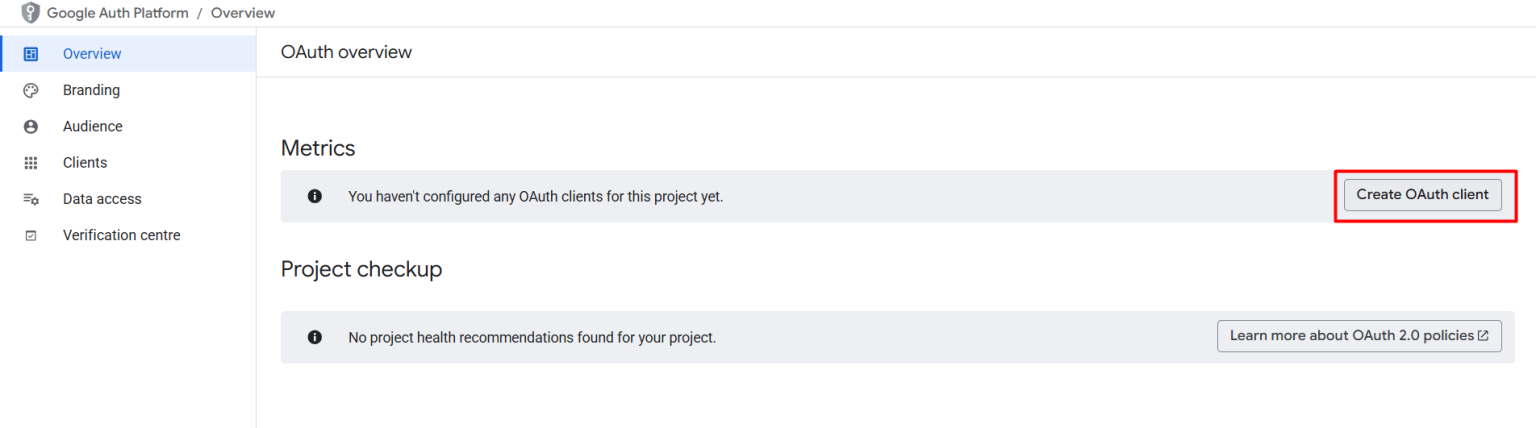Click the external link icon on policies button
Image resolution: width=1536 pixels, height=428 pixels.
pos(1483,336)
